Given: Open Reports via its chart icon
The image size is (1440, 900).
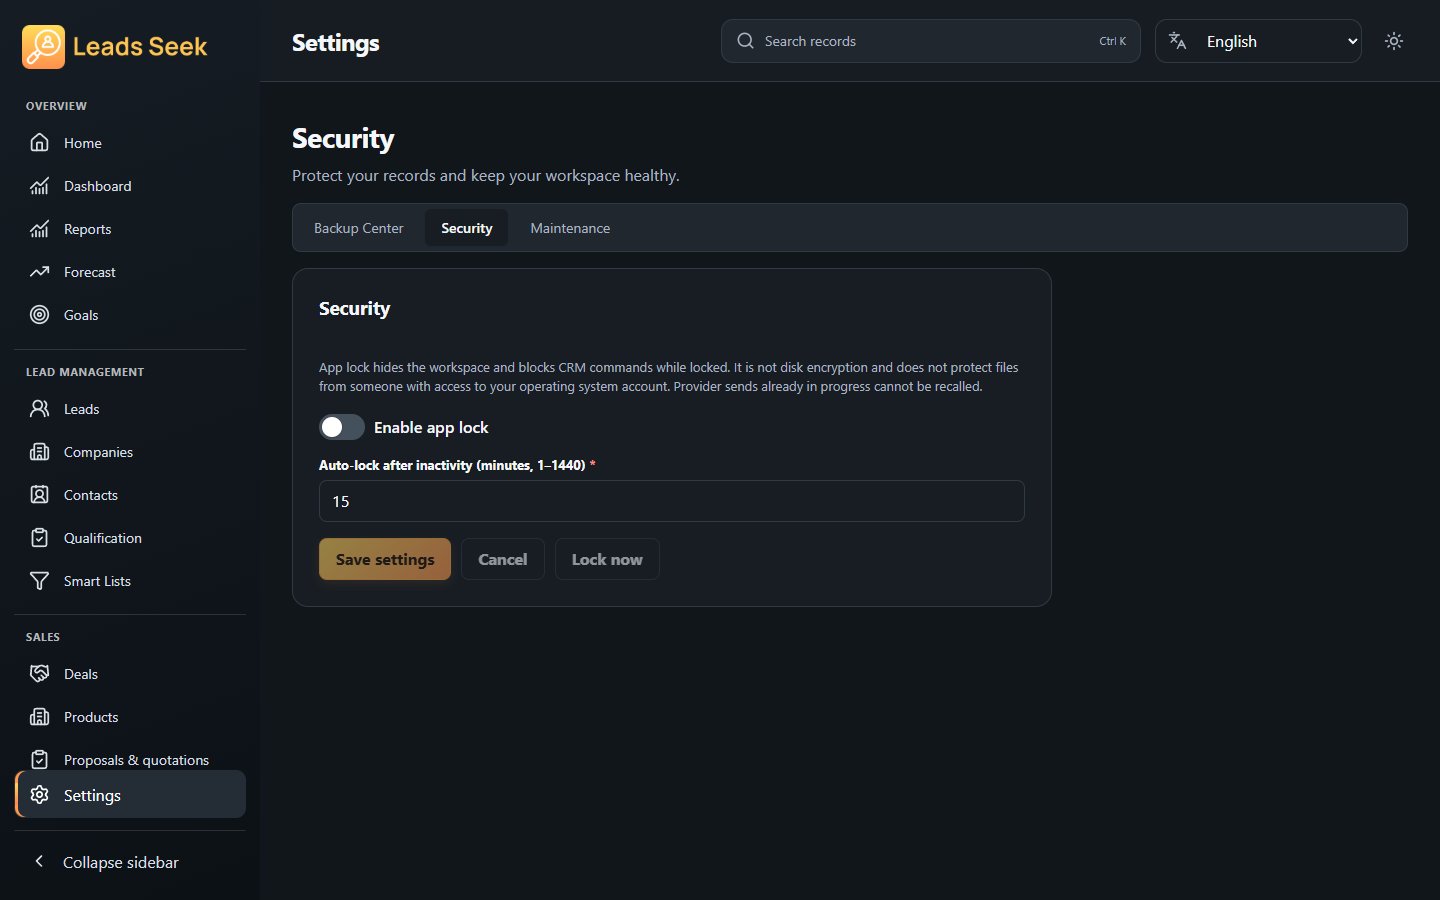Looking at the screenshot, I should [x=39, y=229].
